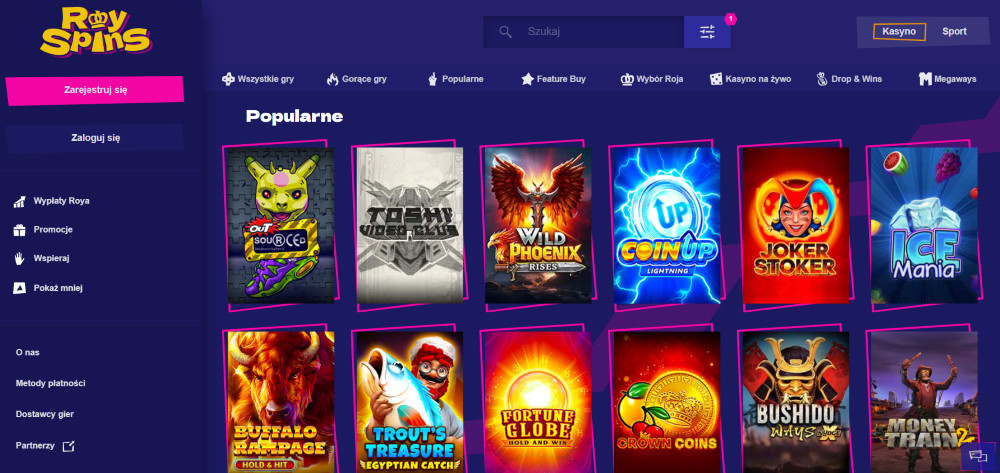Open the search filter settings icon

point(707,32)
